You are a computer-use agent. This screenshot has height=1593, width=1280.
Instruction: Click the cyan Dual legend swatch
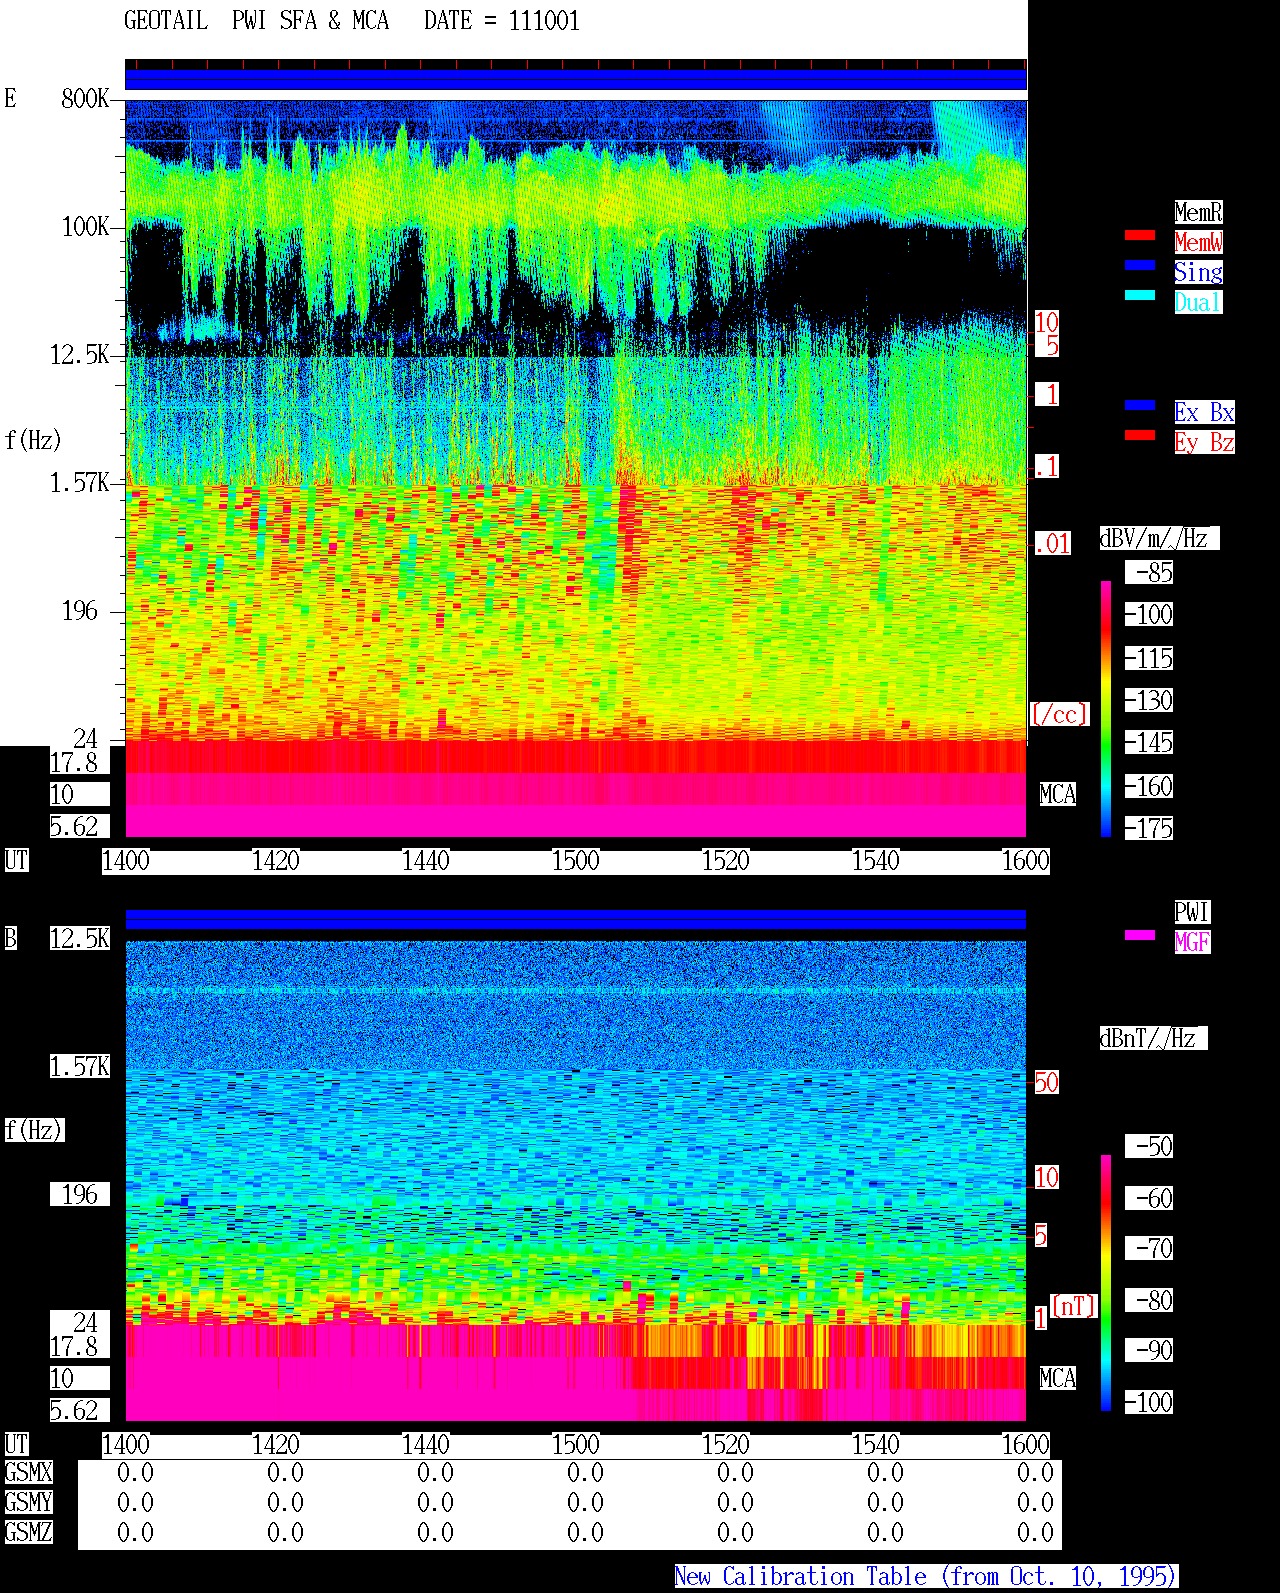(x=1140, y=295)
